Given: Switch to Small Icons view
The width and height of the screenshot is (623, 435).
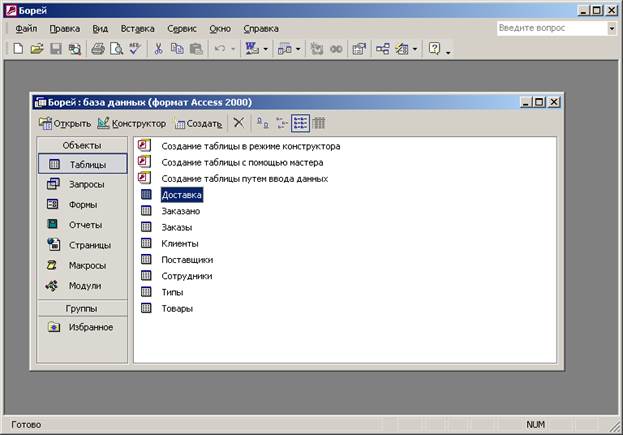Looking at the screenshot, I should pyautogui.click(x=281, y=123).
